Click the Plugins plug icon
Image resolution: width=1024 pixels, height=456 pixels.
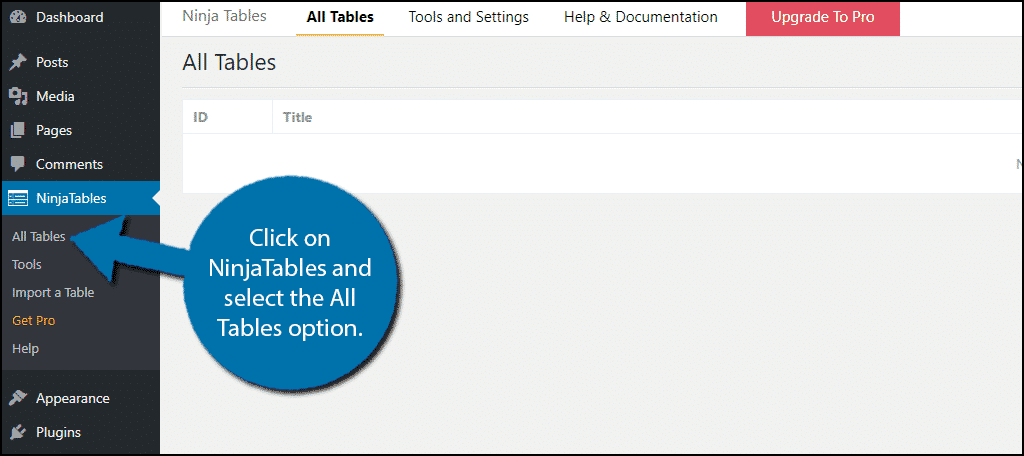[x=18, y=432]
